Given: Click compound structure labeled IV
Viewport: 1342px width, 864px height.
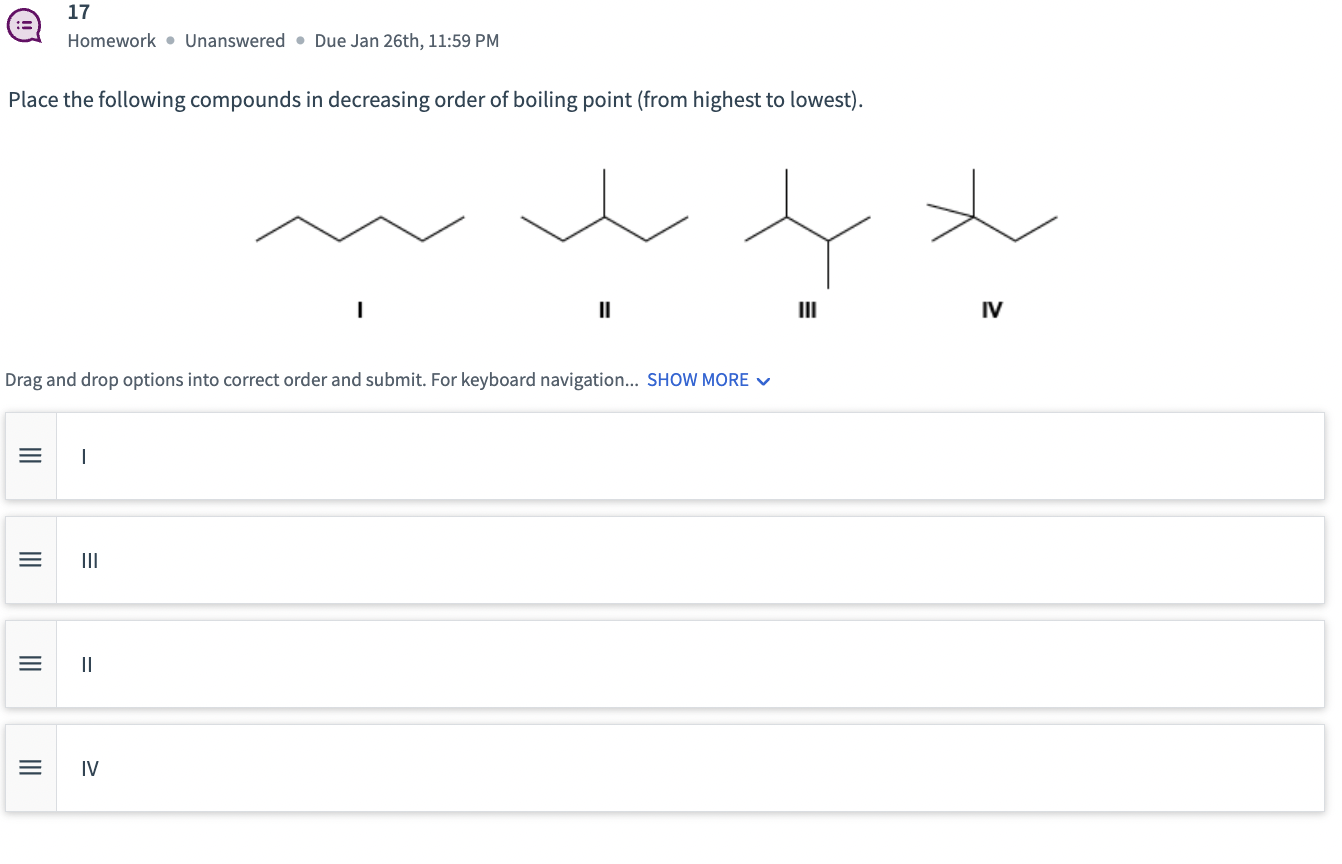Looking at the screenshot, I should tap(990, 215).
